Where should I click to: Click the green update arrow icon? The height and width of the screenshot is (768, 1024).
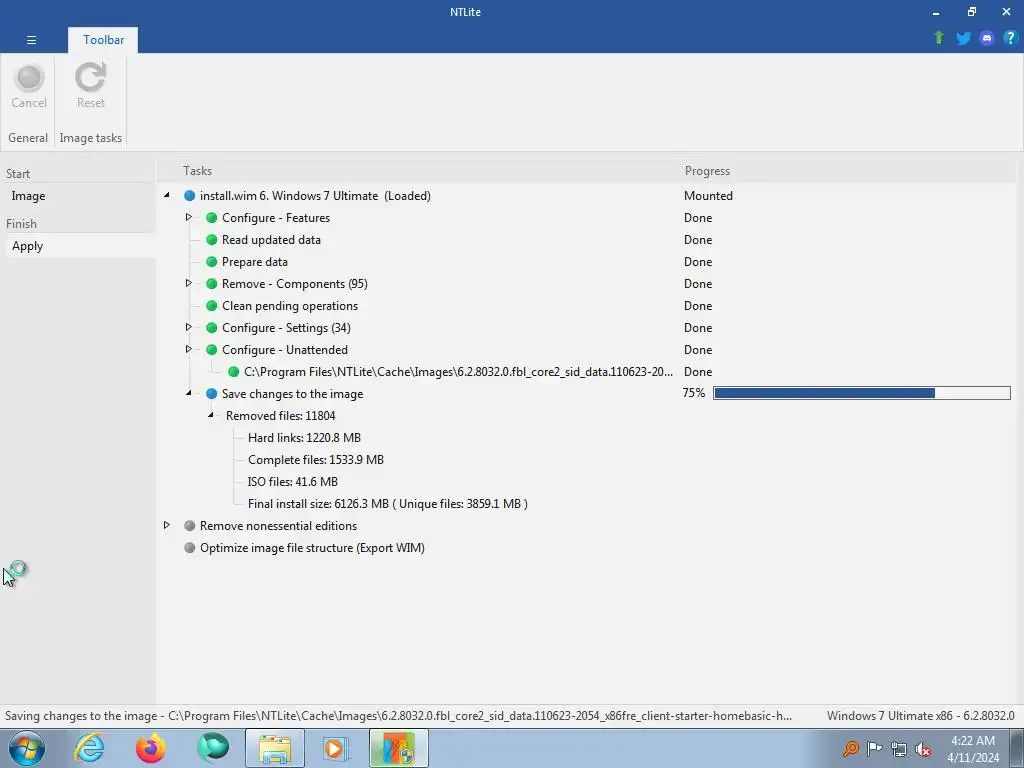(939, 38)
